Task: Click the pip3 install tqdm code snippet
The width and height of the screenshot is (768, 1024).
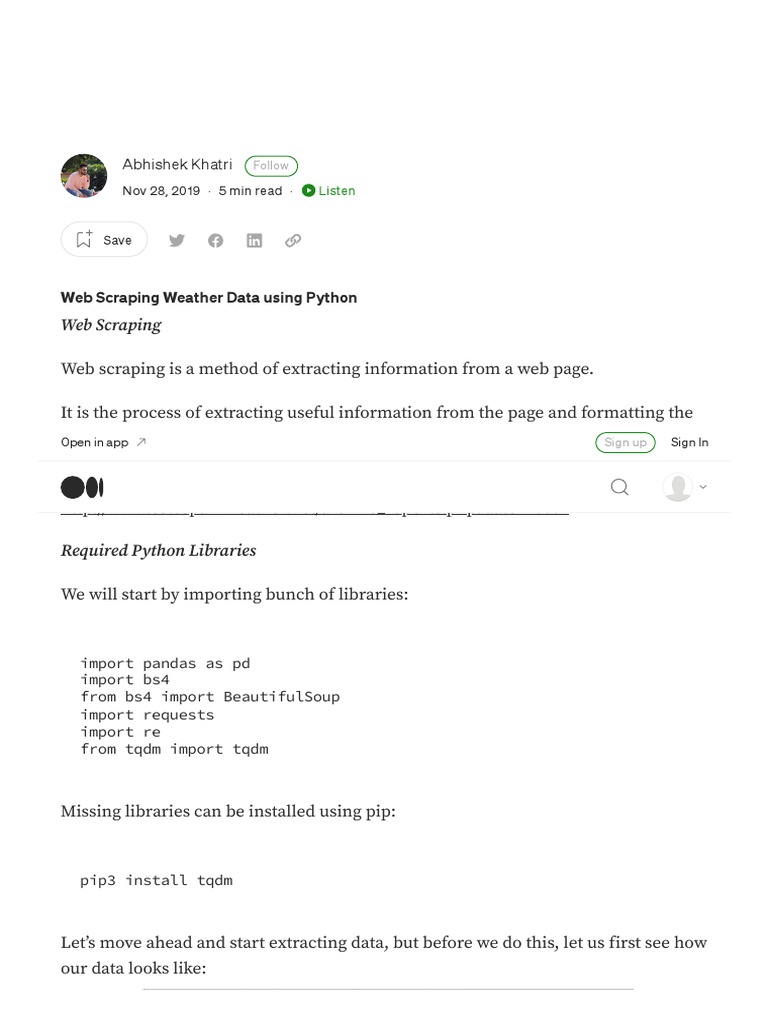Action: click(156, 880)
